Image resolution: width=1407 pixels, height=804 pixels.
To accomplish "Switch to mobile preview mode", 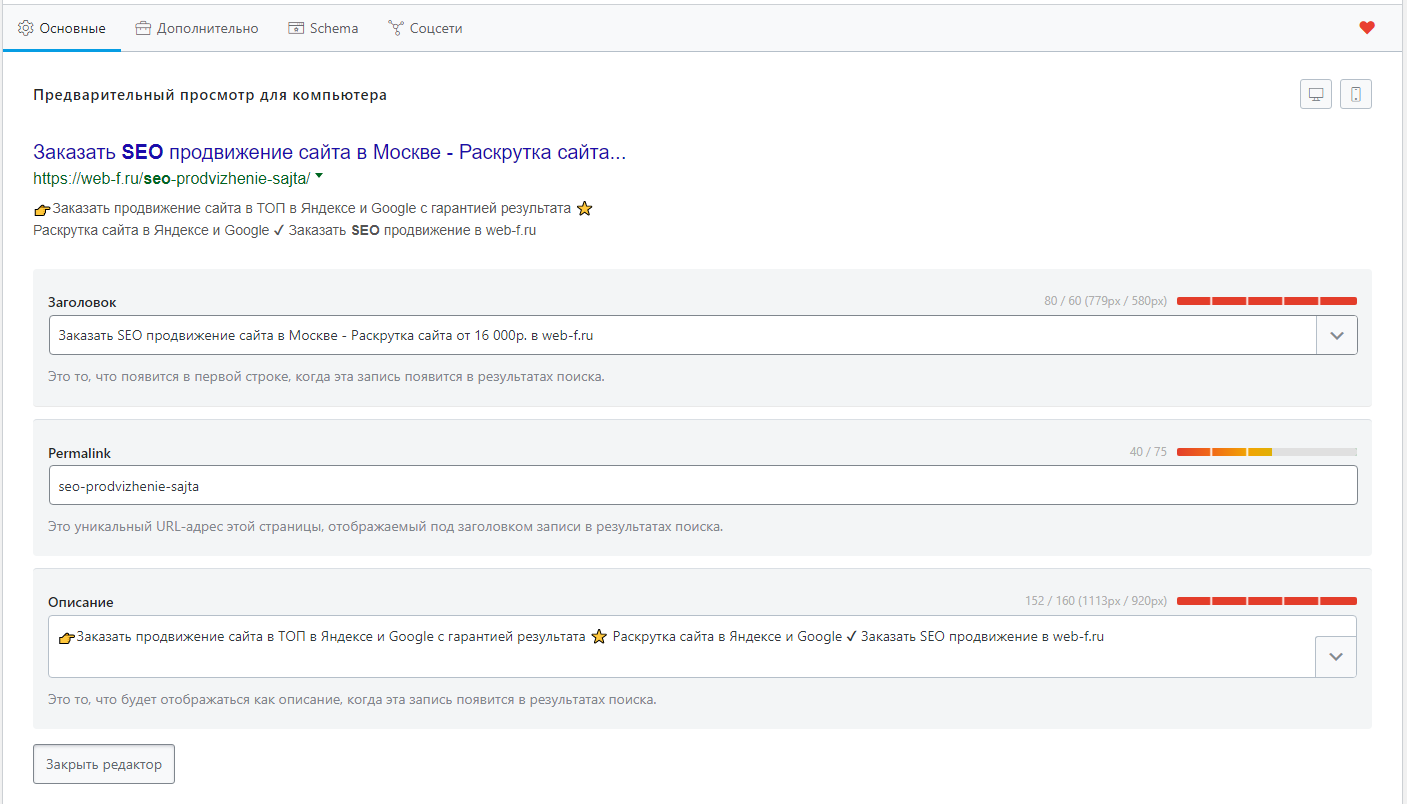I will [1356, 94].
